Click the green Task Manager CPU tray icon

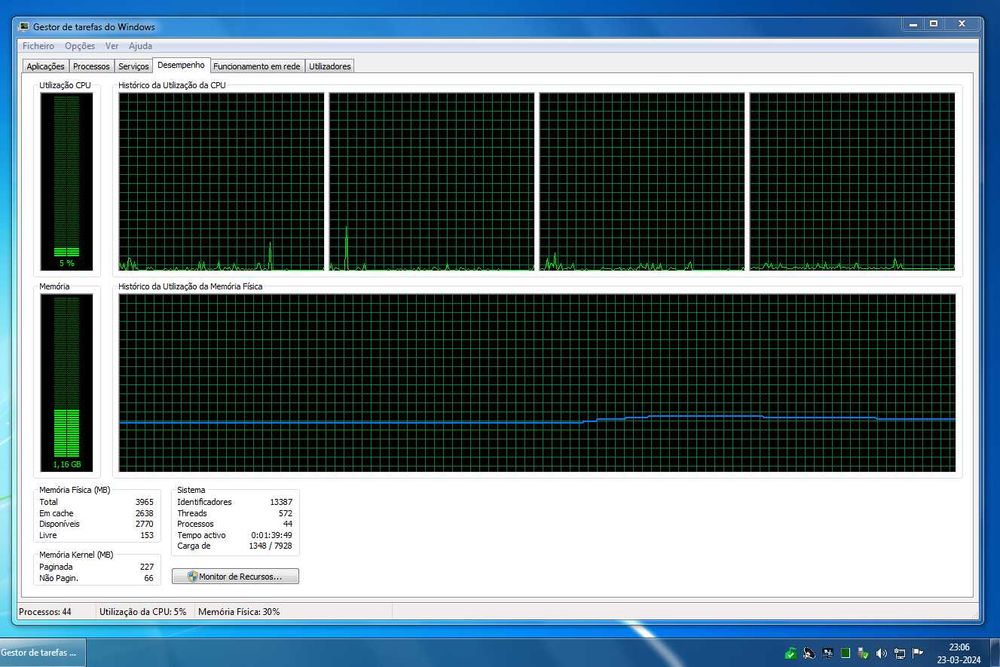[846, 653]
